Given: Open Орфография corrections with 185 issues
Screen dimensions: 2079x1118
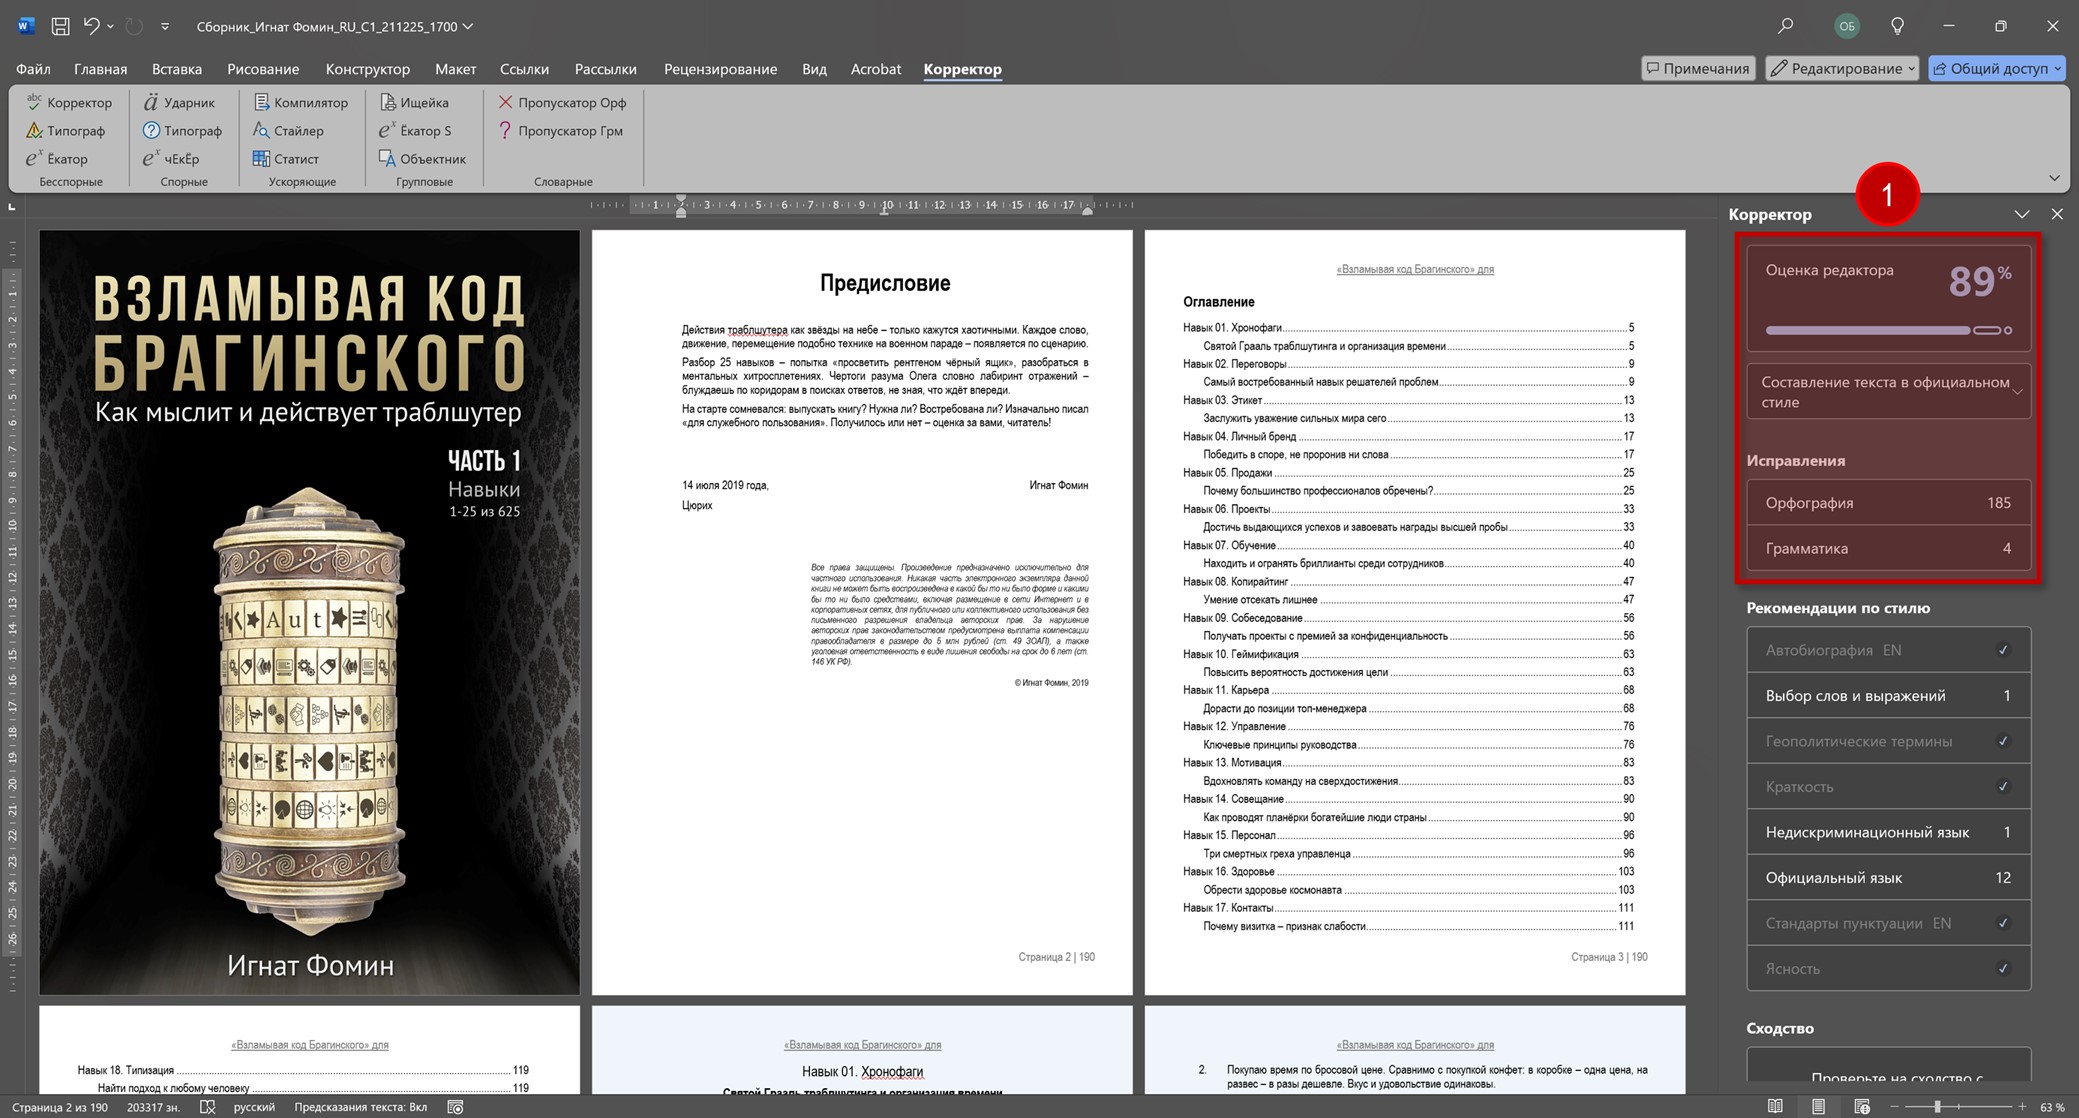Looking at the screenshot, I should 1888,503.
